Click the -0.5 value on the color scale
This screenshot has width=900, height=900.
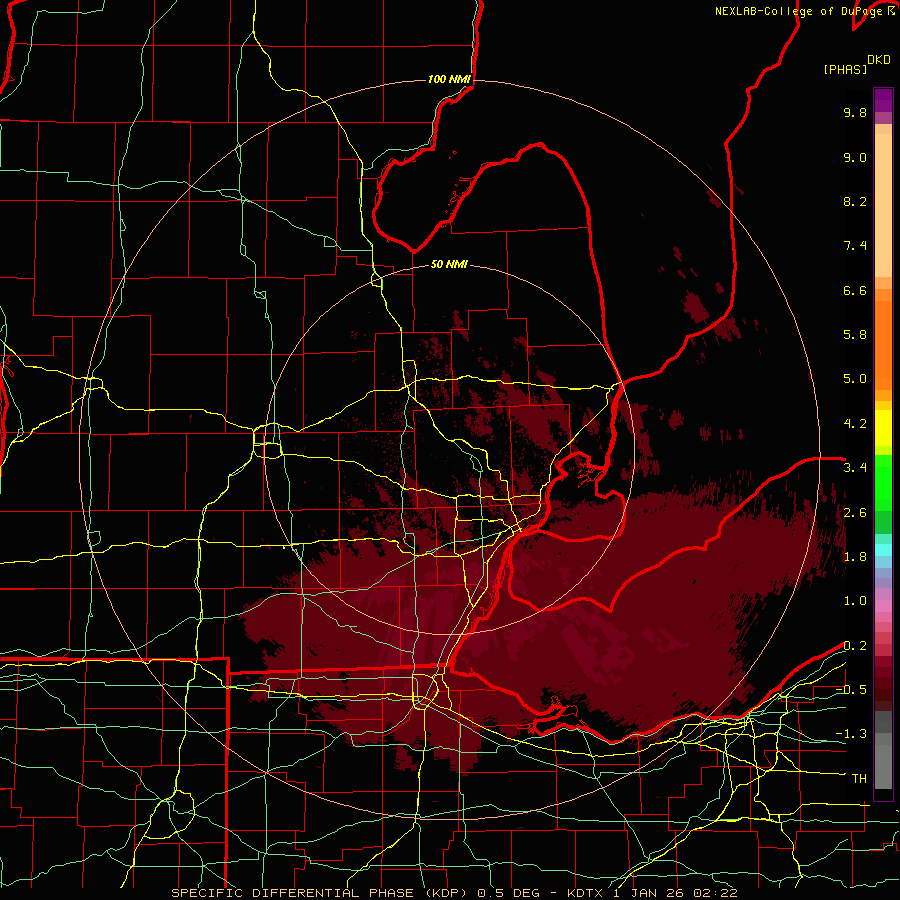point(851,690)
